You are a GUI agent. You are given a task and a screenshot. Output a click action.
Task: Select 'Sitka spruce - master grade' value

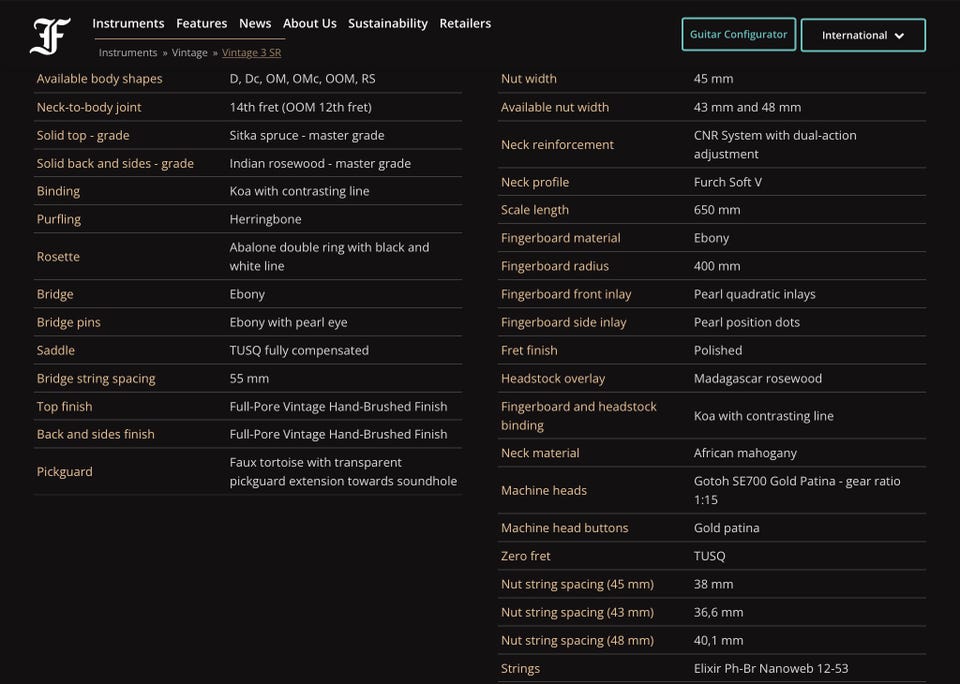[x=307, y=135]
